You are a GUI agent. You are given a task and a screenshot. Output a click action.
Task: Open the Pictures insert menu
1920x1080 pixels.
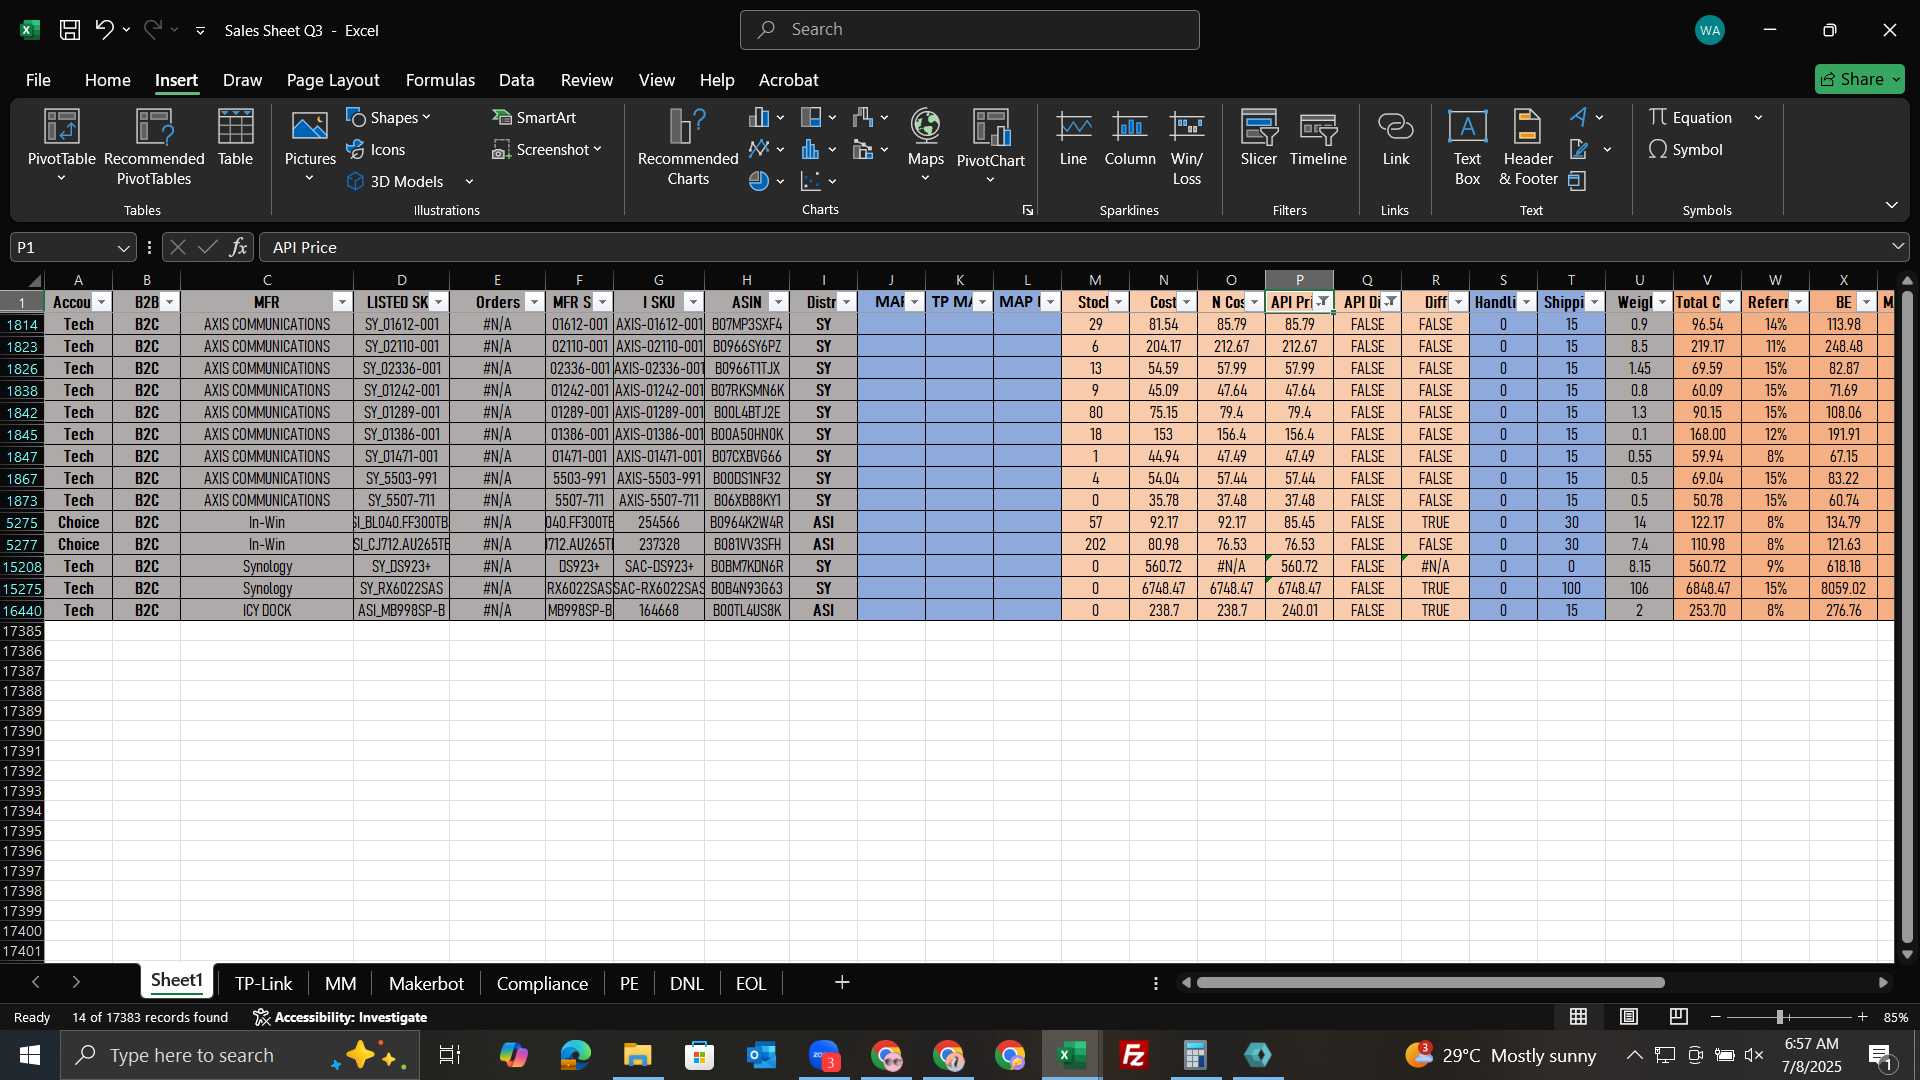coord(310,146)
